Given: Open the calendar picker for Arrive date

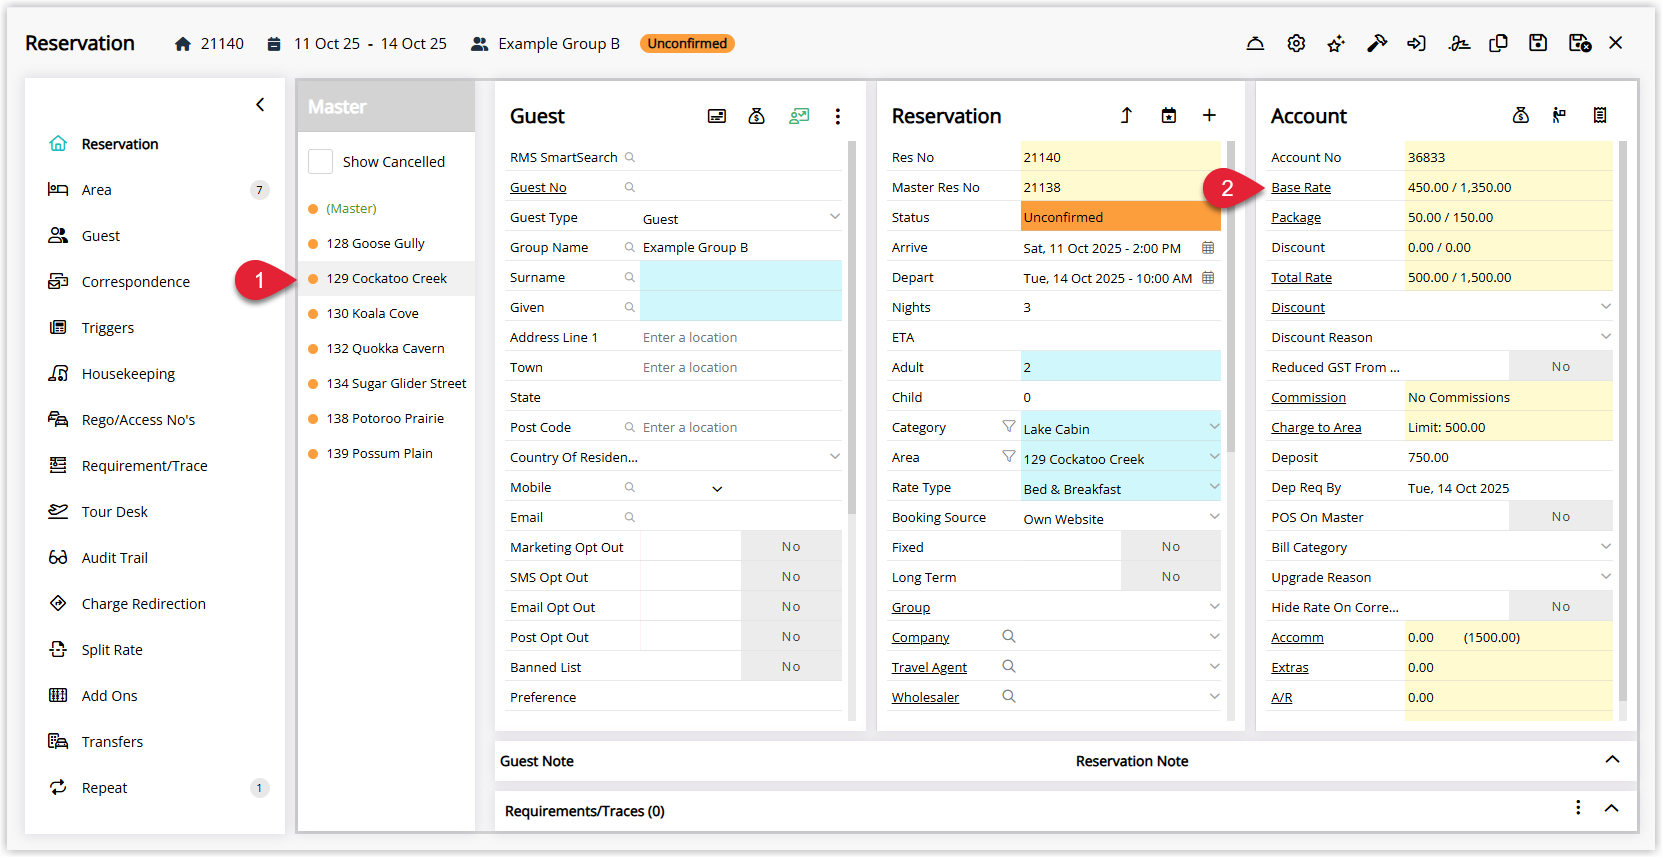Looking at the screenshot, I should [1208, 247].
